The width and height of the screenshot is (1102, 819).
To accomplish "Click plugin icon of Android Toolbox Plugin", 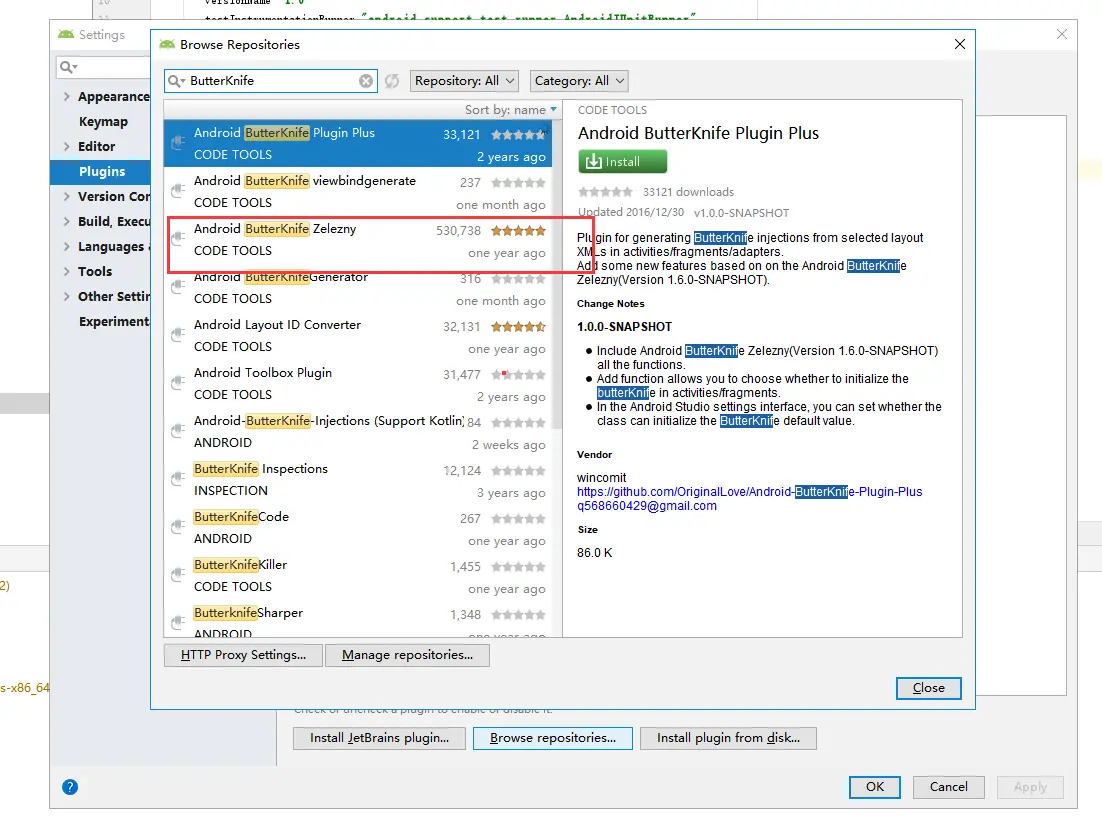I will 178,382.
